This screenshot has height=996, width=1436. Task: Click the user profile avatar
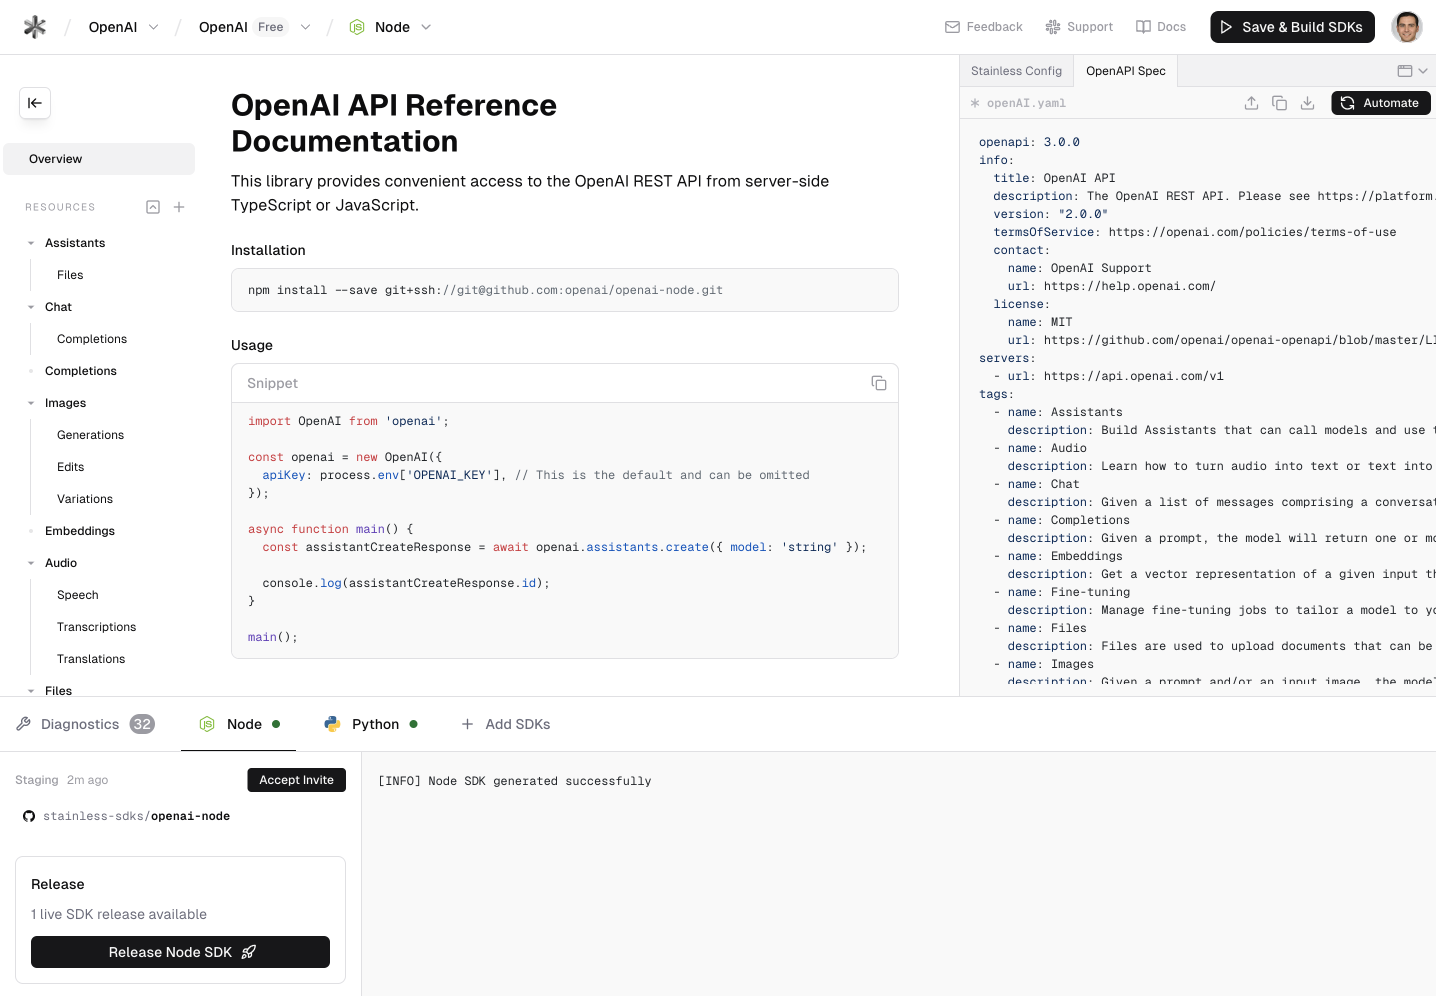[x=1407, y=27]
